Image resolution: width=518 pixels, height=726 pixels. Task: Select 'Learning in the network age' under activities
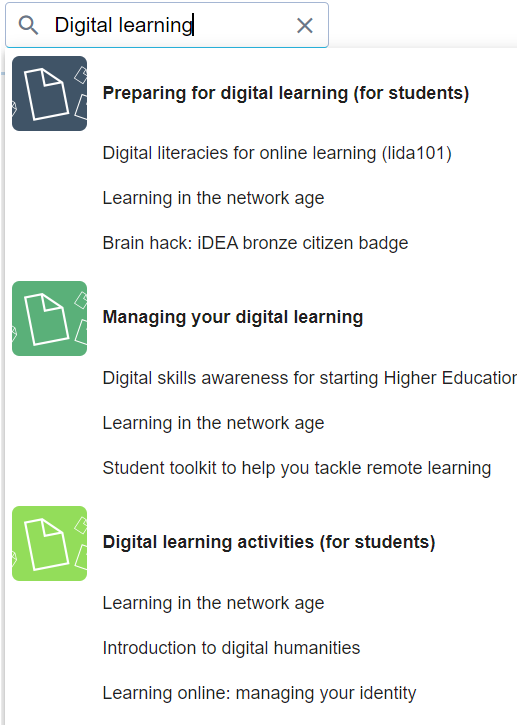213,603
